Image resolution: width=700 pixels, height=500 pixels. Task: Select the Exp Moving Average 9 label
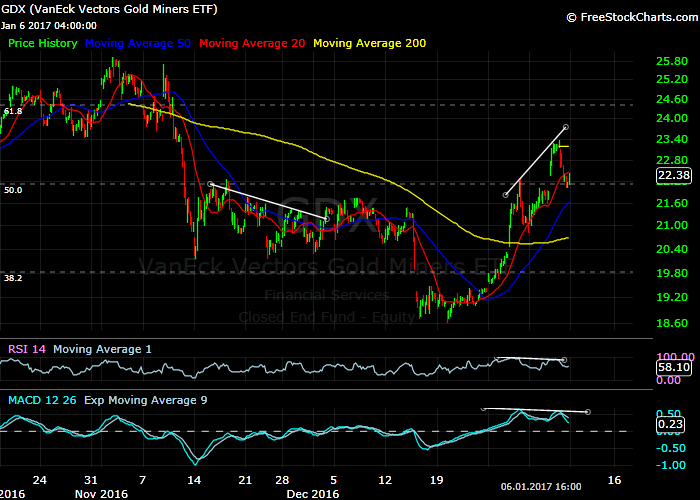click(146, 400)
